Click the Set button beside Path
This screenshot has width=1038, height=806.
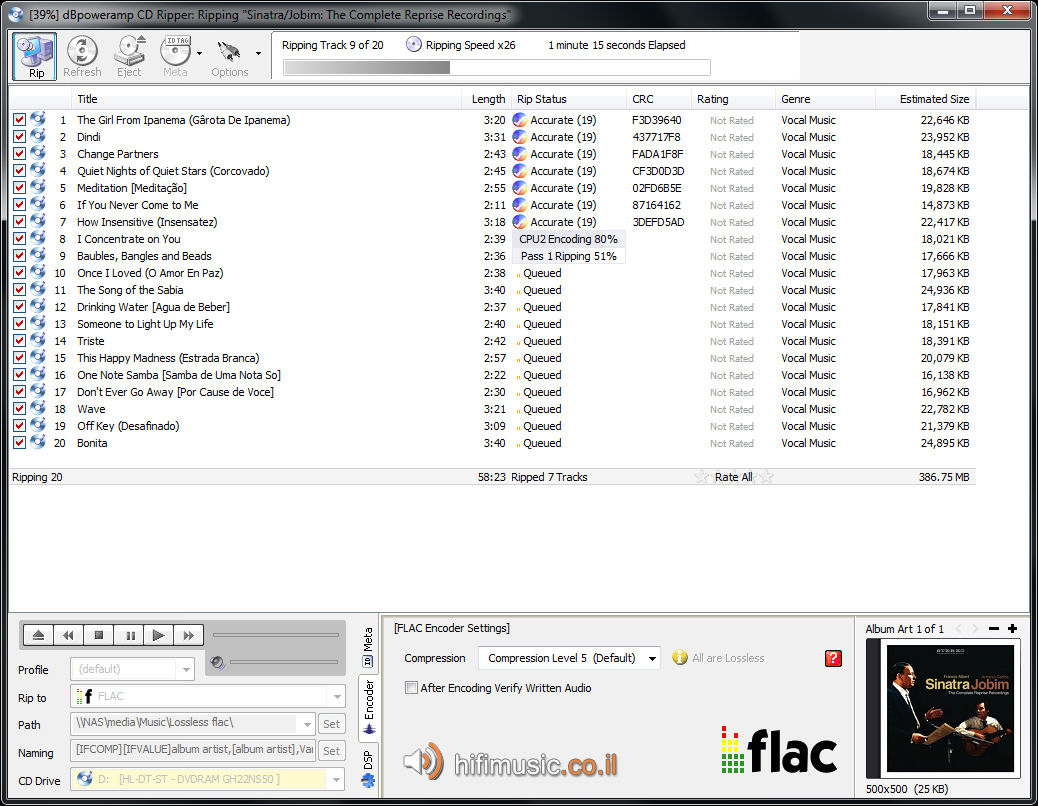pyautogui.click(x=332, y=724)
